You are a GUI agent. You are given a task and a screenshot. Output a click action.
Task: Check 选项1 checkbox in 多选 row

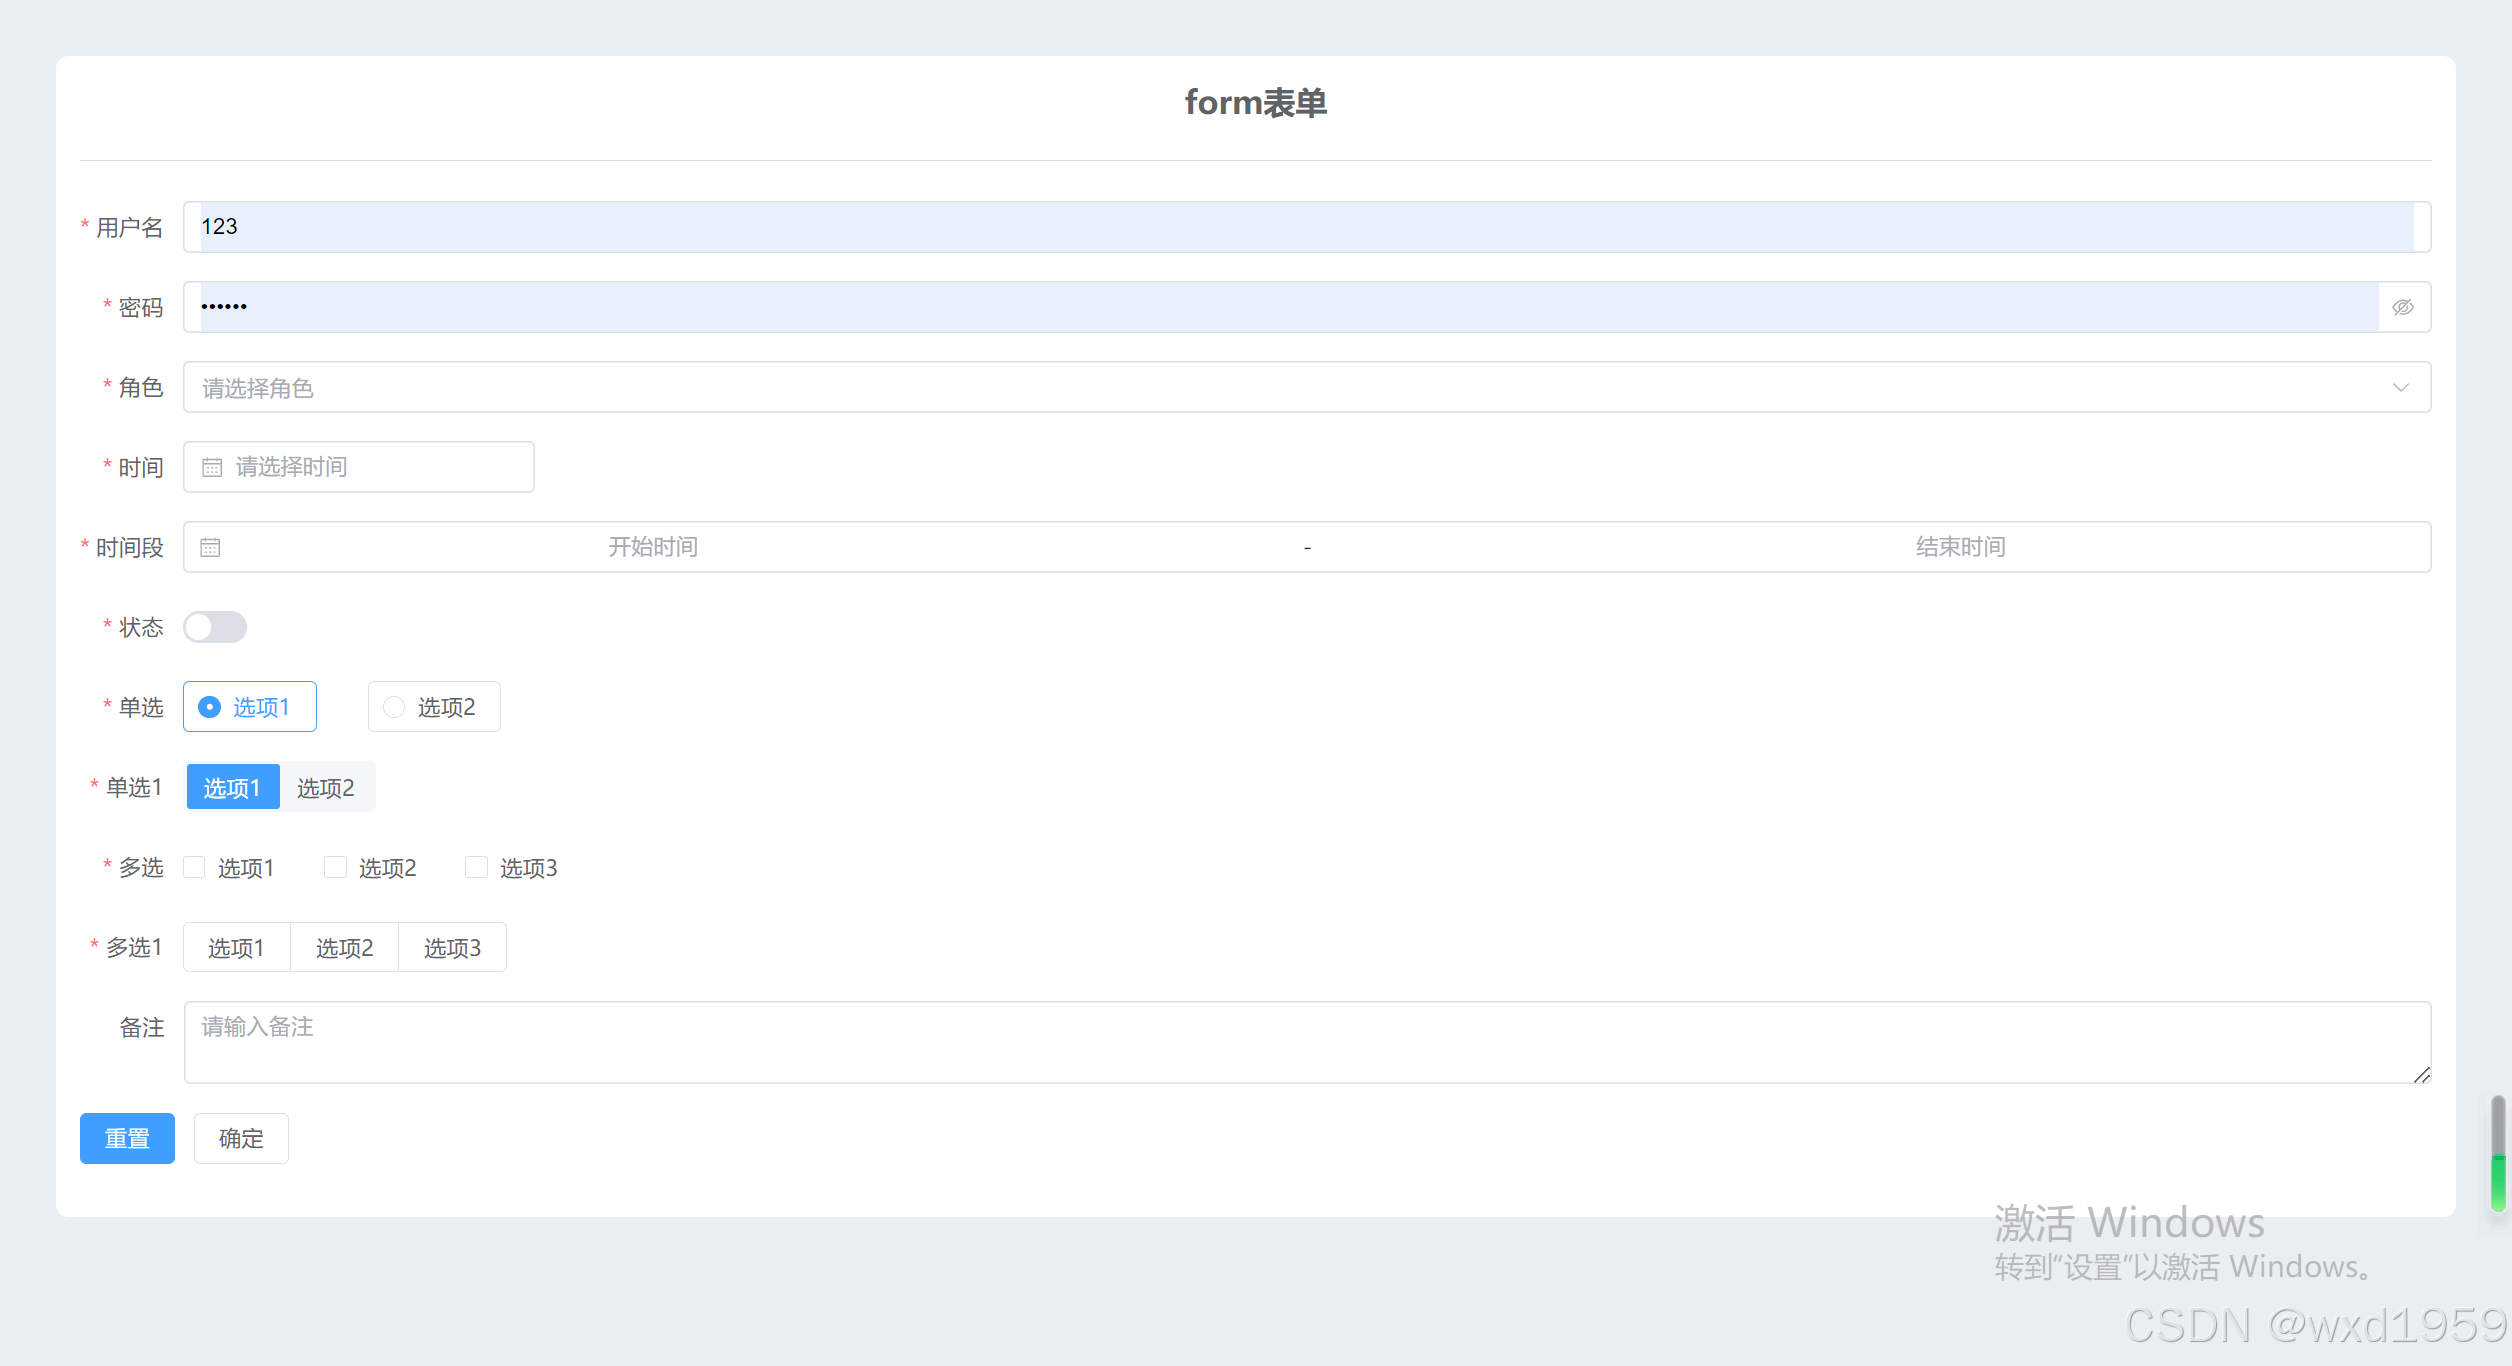pyautogui.click(x=195, y=867)
